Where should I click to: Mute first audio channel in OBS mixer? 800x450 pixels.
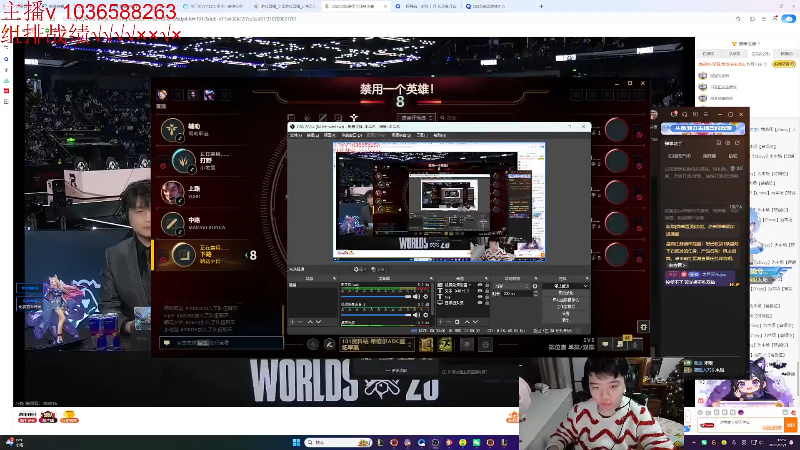[416, 296]
